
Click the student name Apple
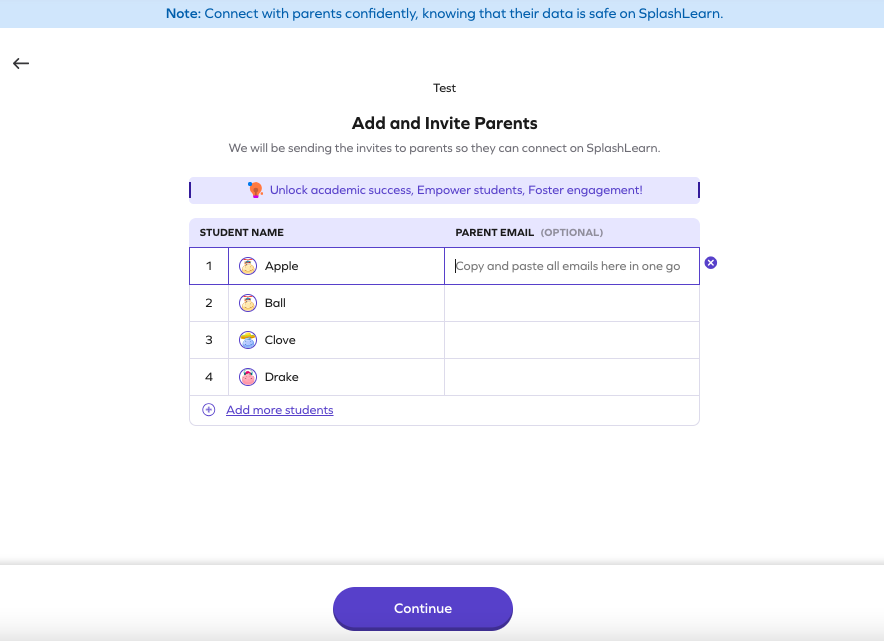click(x=283, y=266)
